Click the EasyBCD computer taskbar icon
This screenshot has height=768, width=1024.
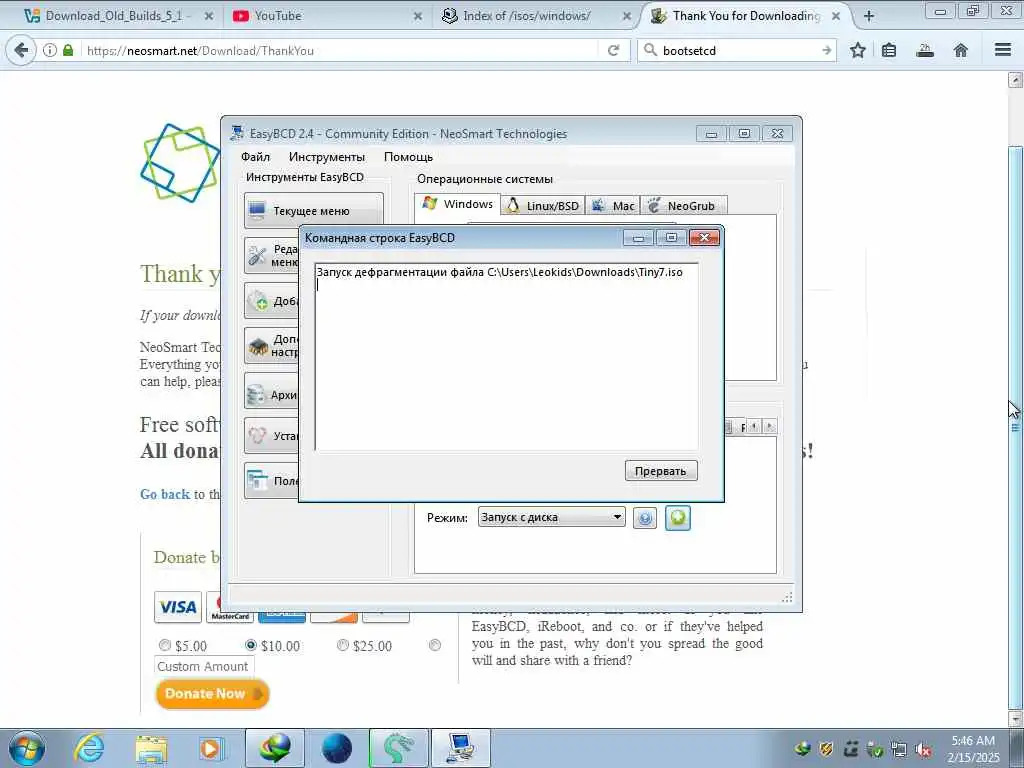(x=461, y=748)
